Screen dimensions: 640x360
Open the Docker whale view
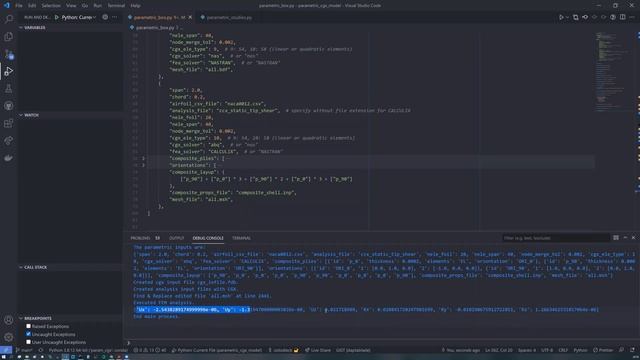point(9,158)
